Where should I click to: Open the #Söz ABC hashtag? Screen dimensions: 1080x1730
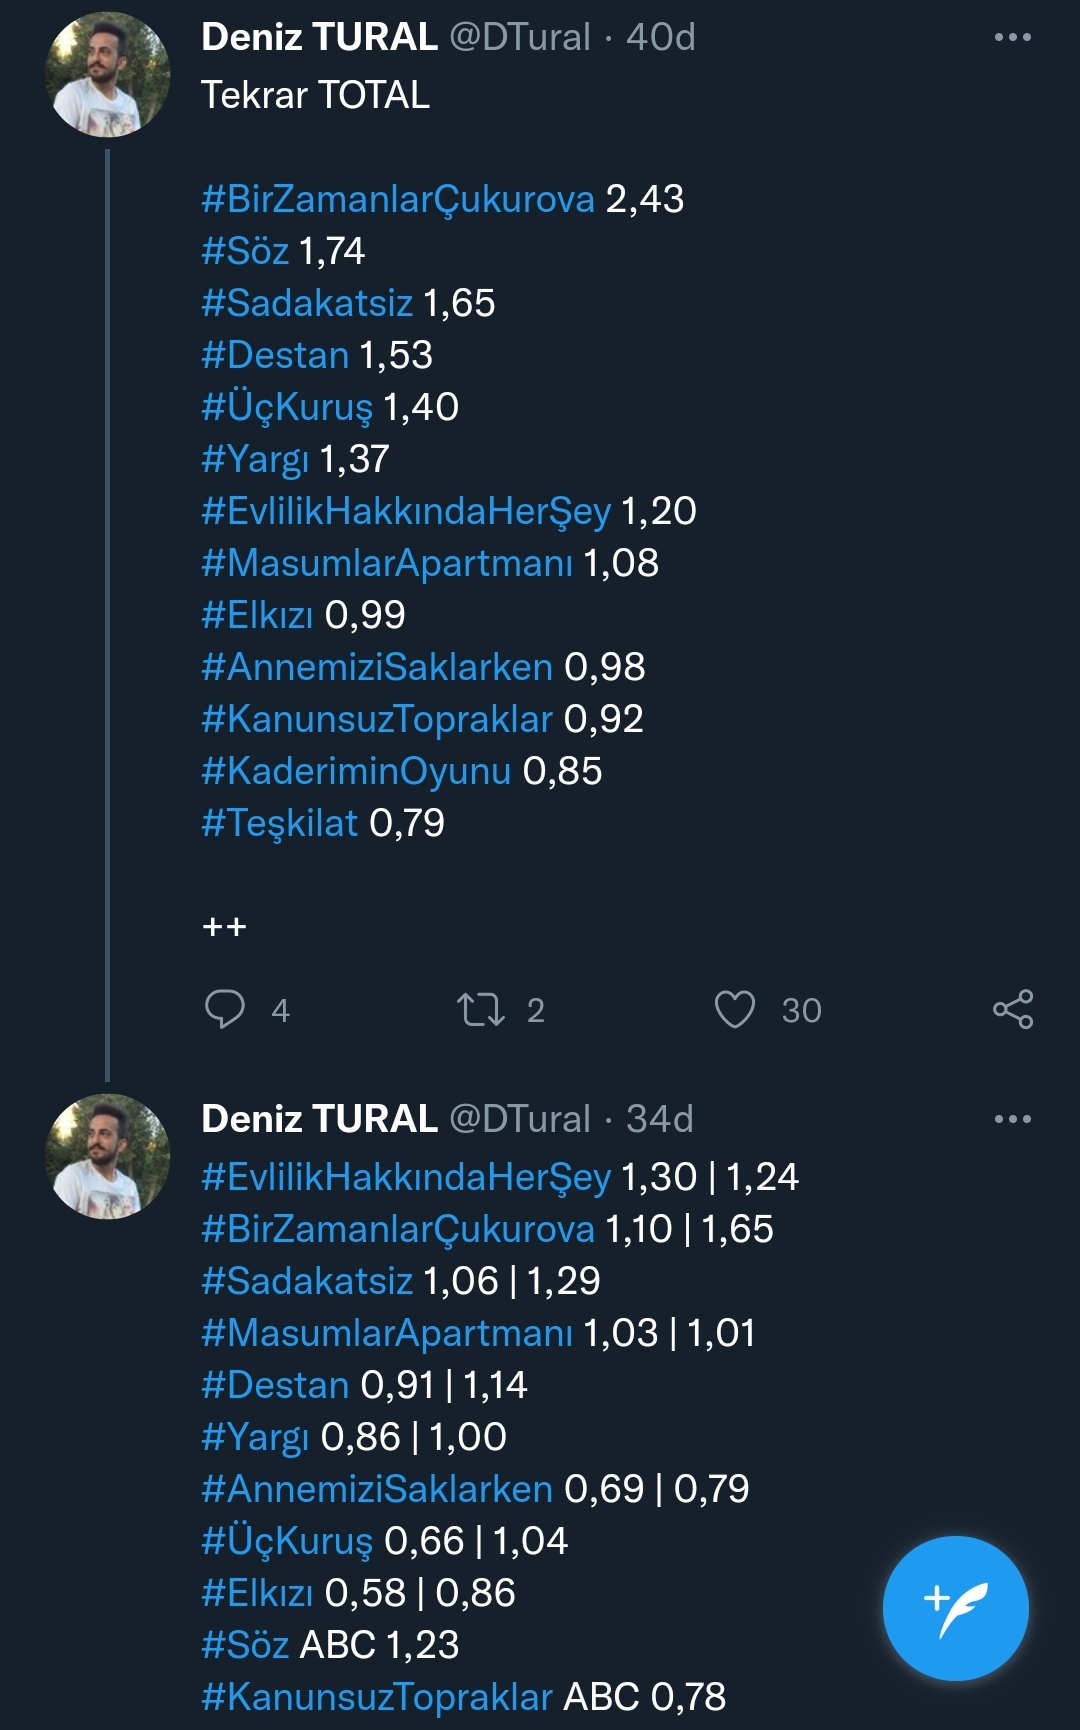coord(245,1645)
